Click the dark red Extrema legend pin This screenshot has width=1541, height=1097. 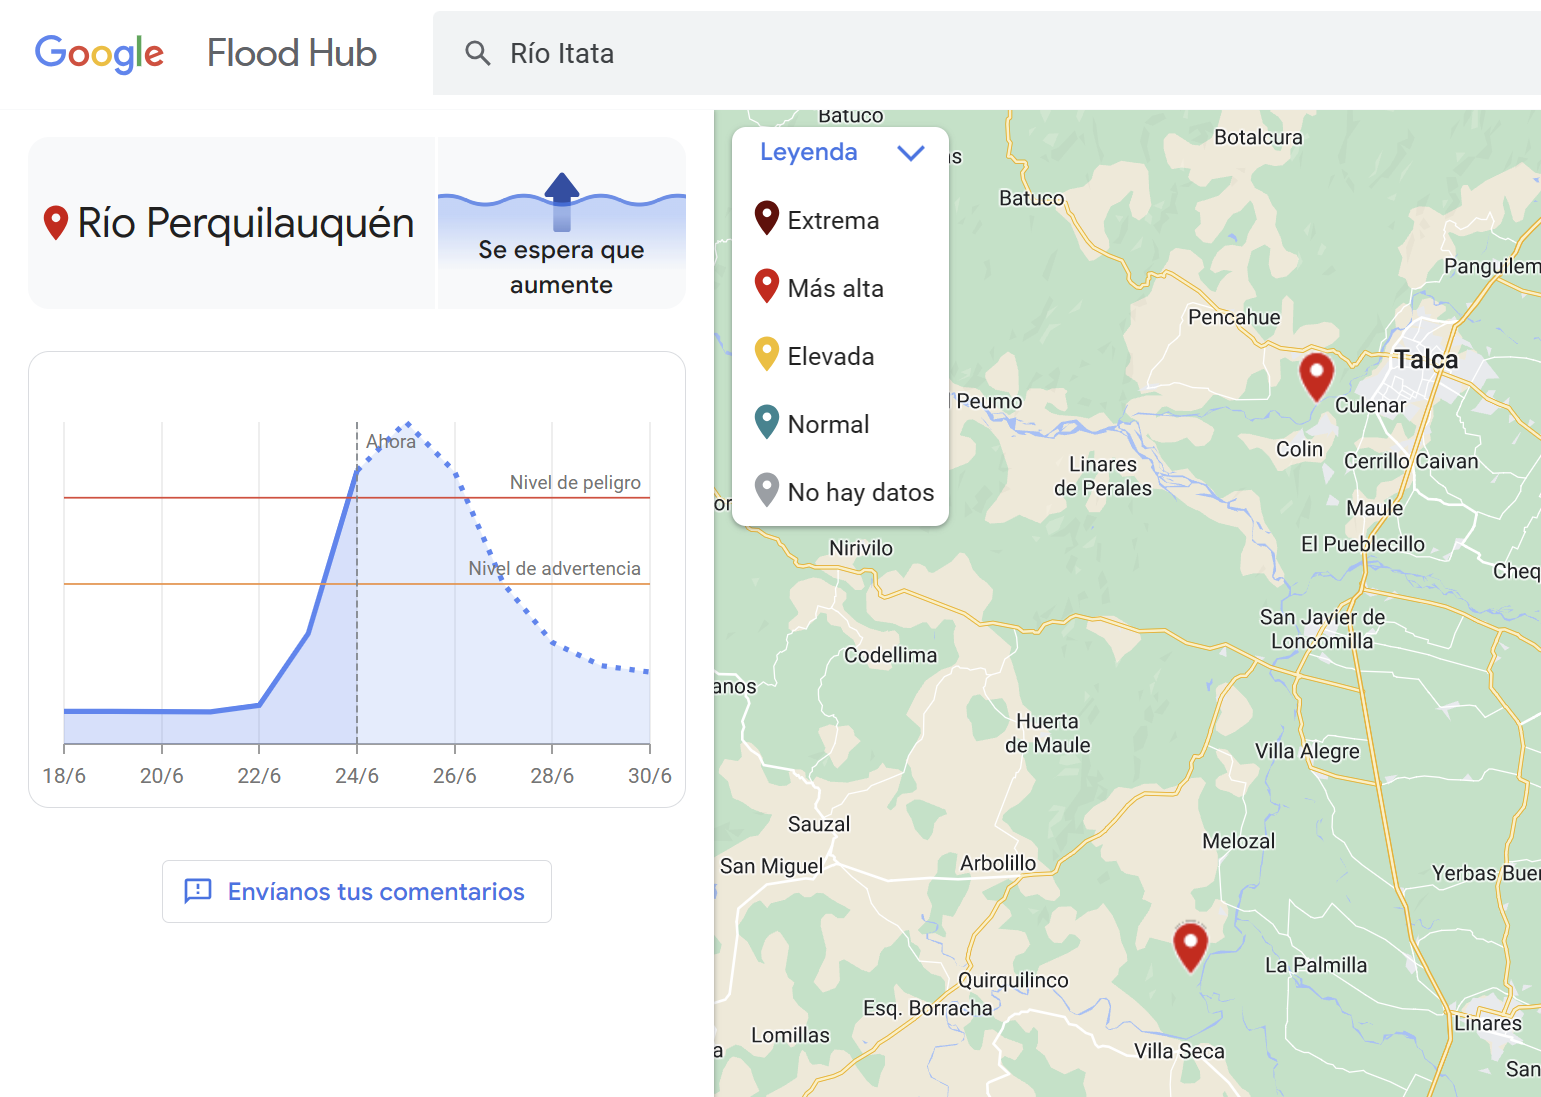pyautogui.click(x=766, y=218)
